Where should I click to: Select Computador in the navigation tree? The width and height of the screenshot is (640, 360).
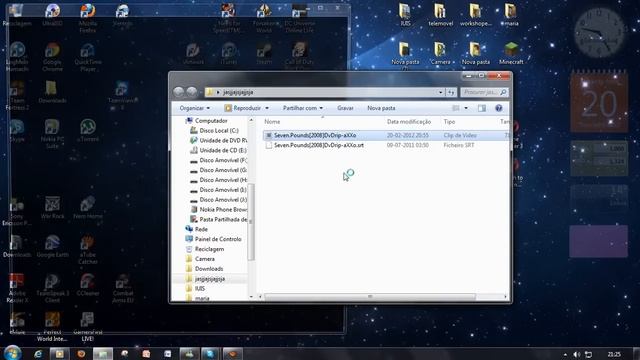pyautogui.click(x=207, y=121)
